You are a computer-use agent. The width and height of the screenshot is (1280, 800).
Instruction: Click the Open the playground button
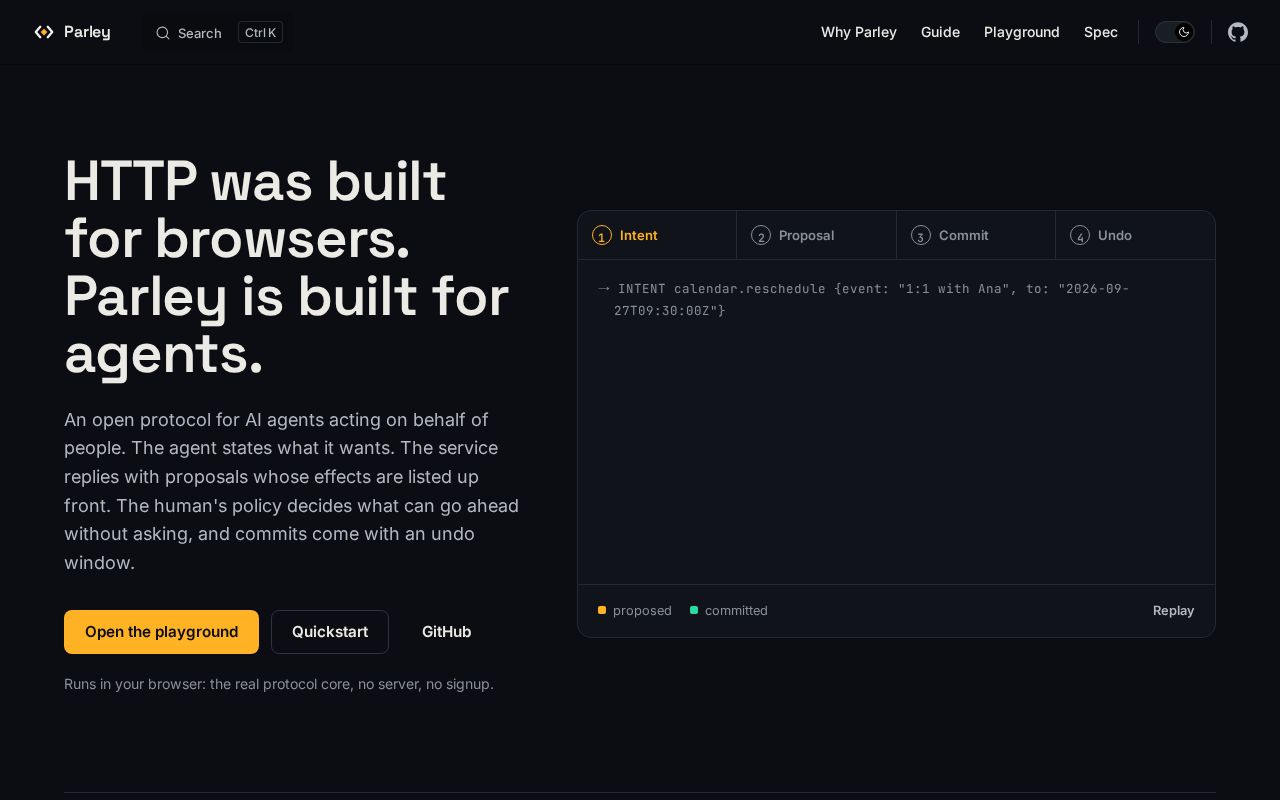pyautogui.click(x=161, y=632)
